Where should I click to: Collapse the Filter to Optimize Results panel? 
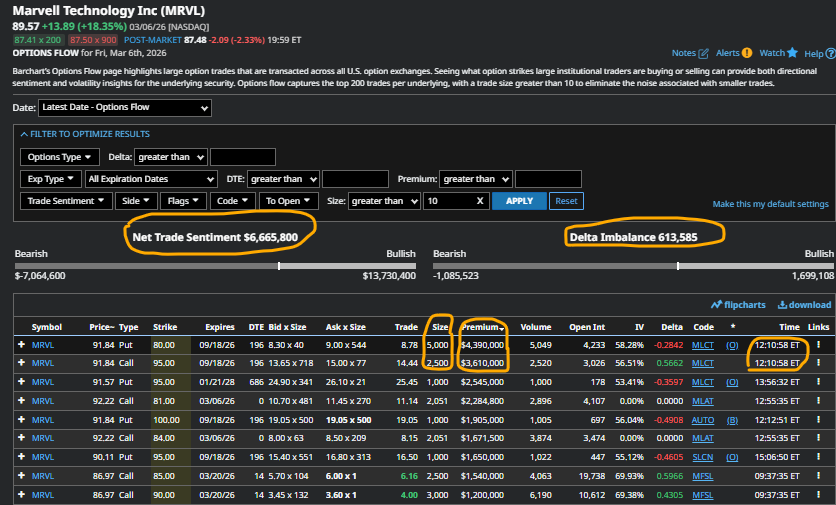tap(85, 134)
